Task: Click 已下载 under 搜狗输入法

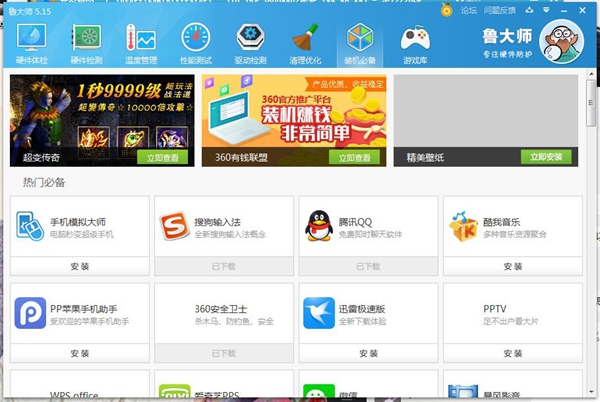Action: click(x=224, y=266)
